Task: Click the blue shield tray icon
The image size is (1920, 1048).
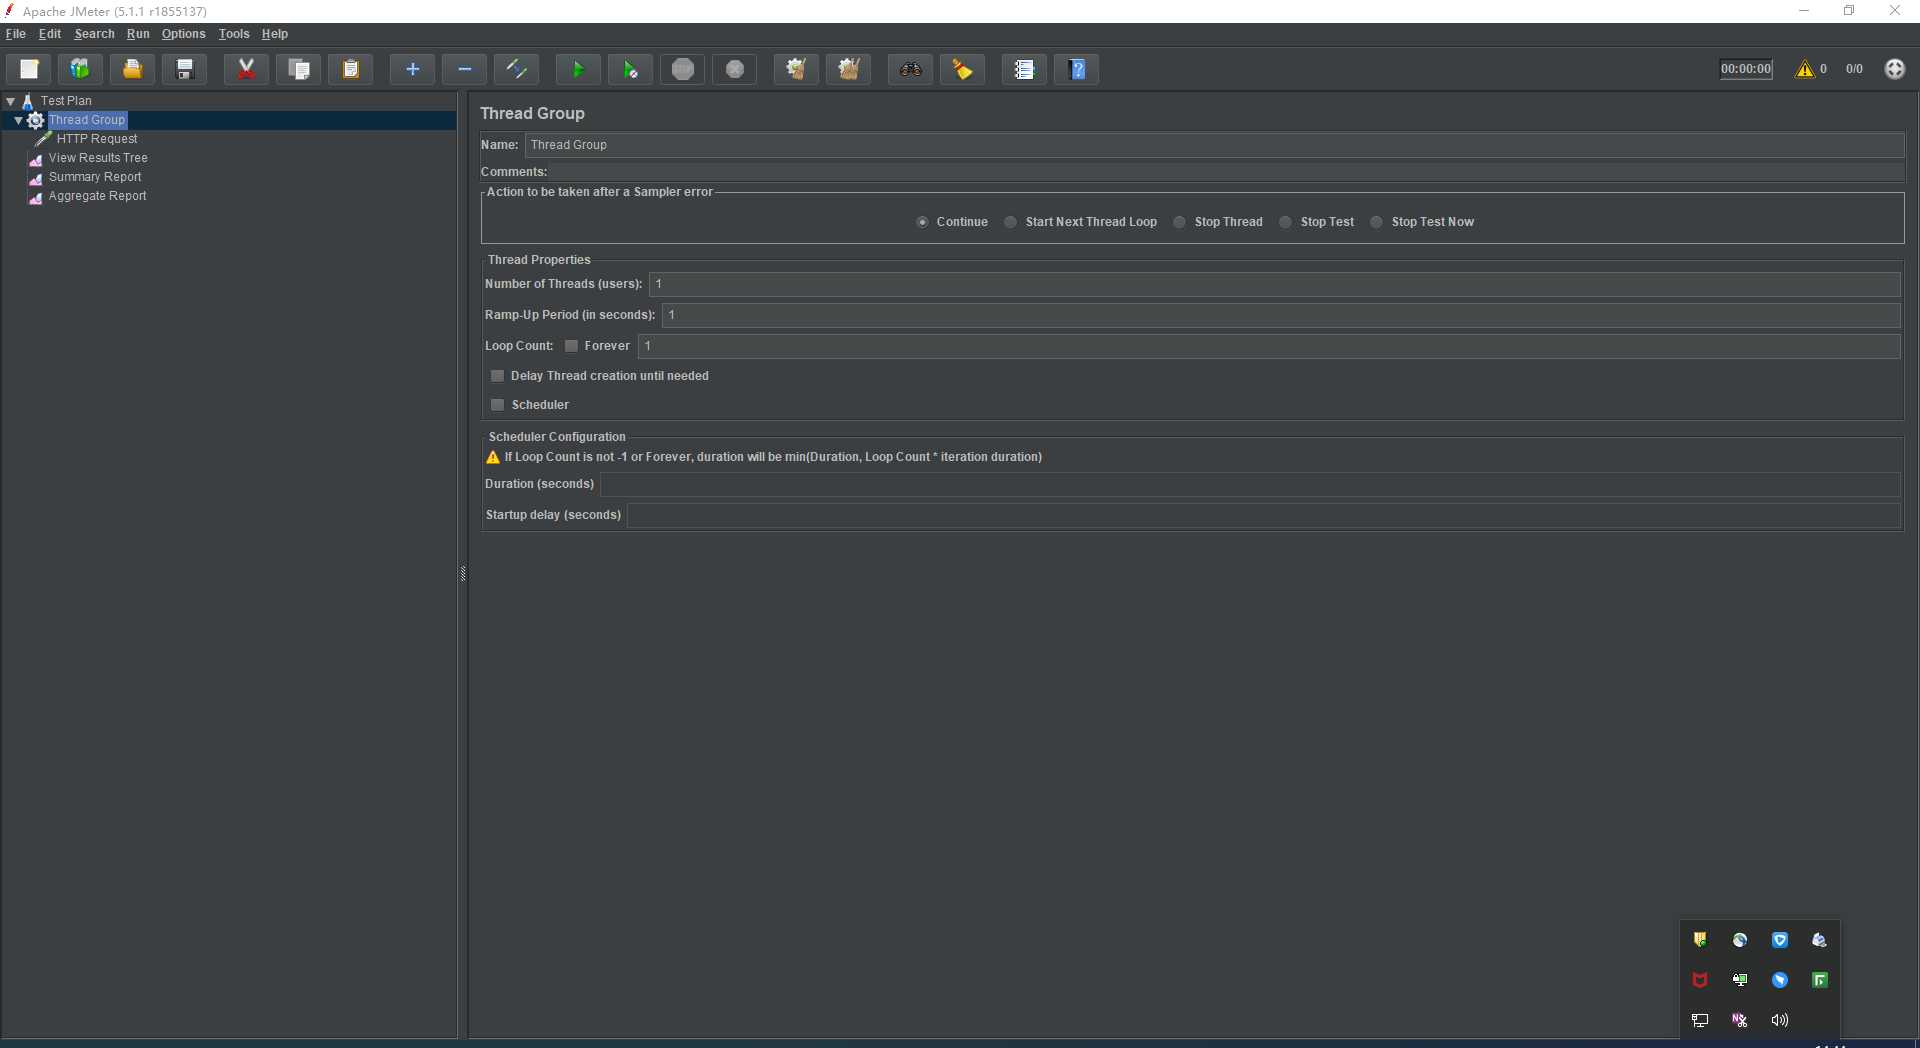Action: 1780,940
